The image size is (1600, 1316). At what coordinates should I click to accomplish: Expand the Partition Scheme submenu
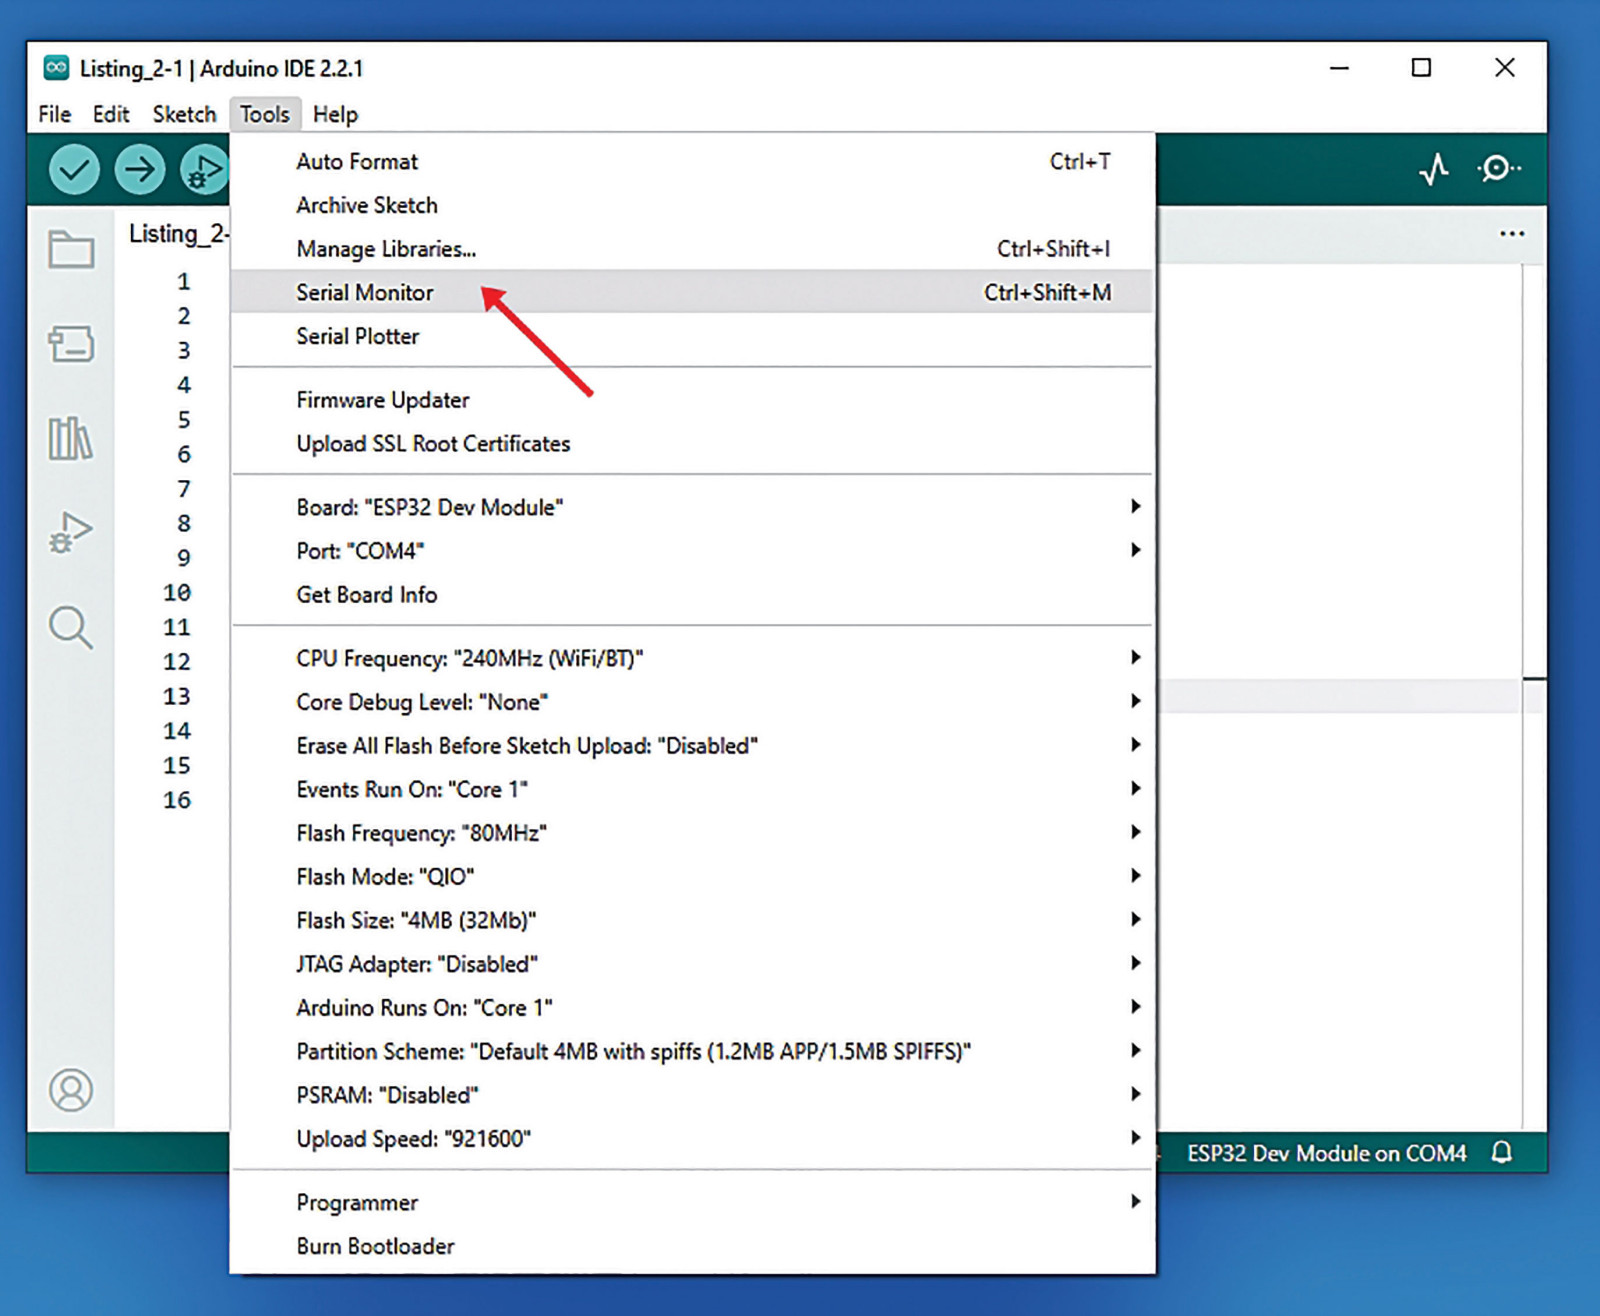pos(692,1051)
